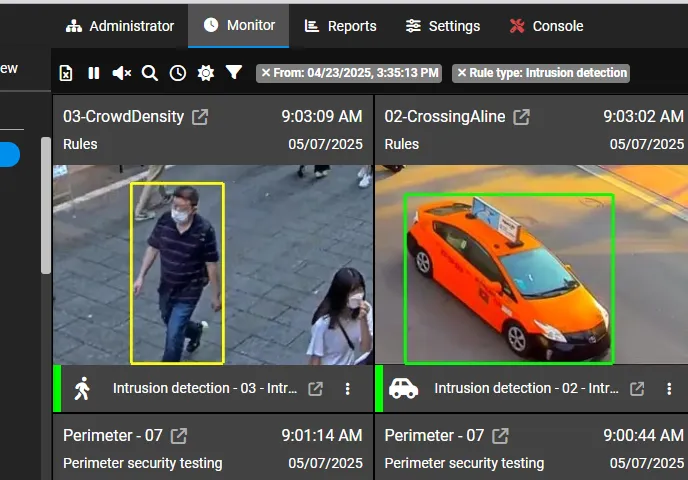This screenshot has width=688, height=480.
Task: Remove the Rule type Intrusion detection filter
Action: 462,73
